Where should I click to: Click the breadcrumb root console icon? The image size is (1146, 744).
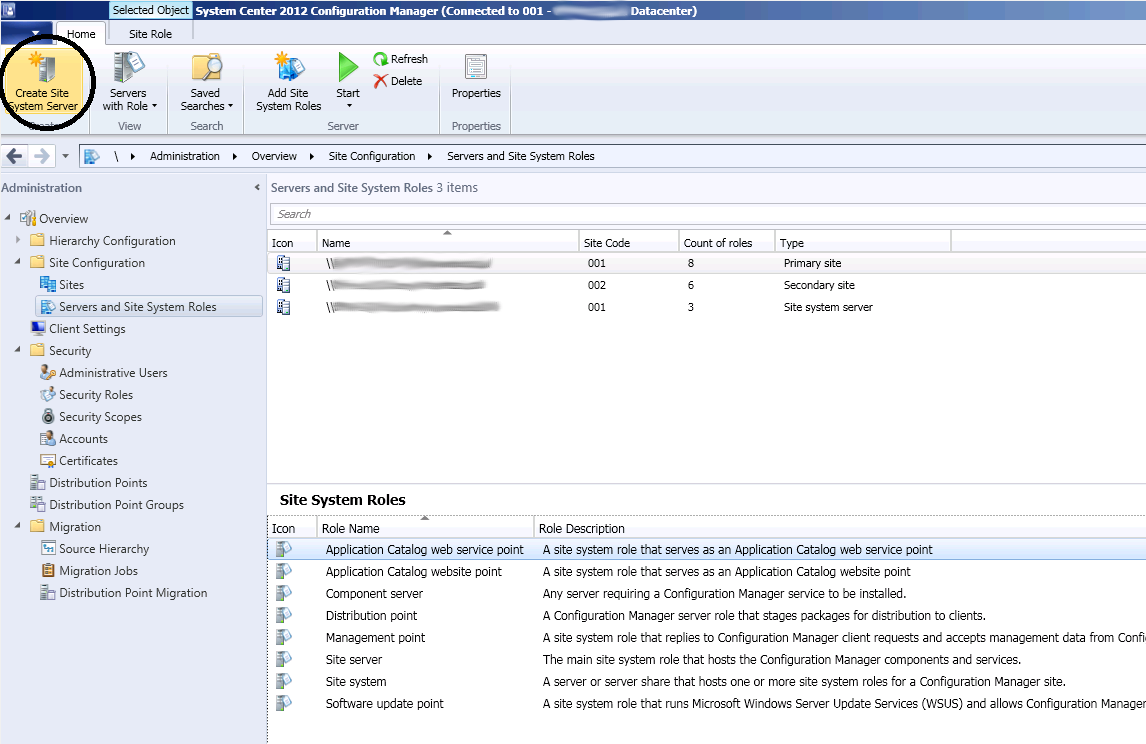[x=91, y=156]
